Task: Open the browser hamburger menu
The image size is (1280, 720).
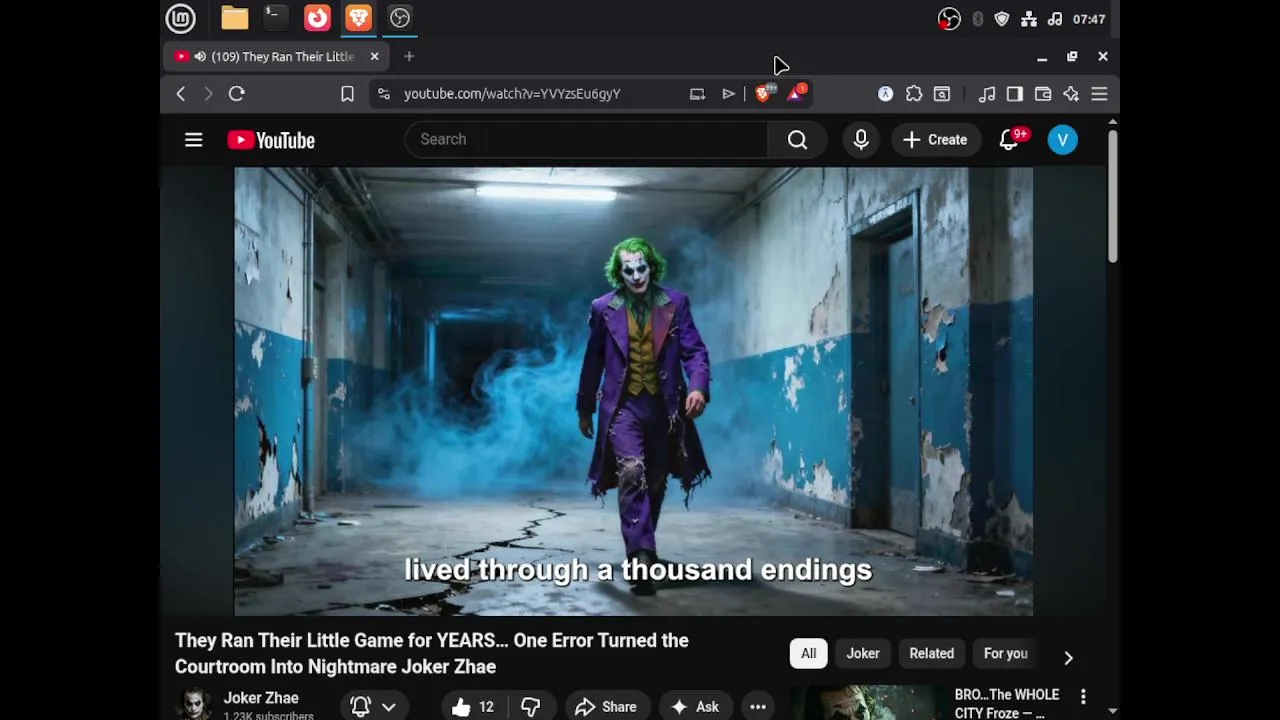Action: click(1099, 94)
